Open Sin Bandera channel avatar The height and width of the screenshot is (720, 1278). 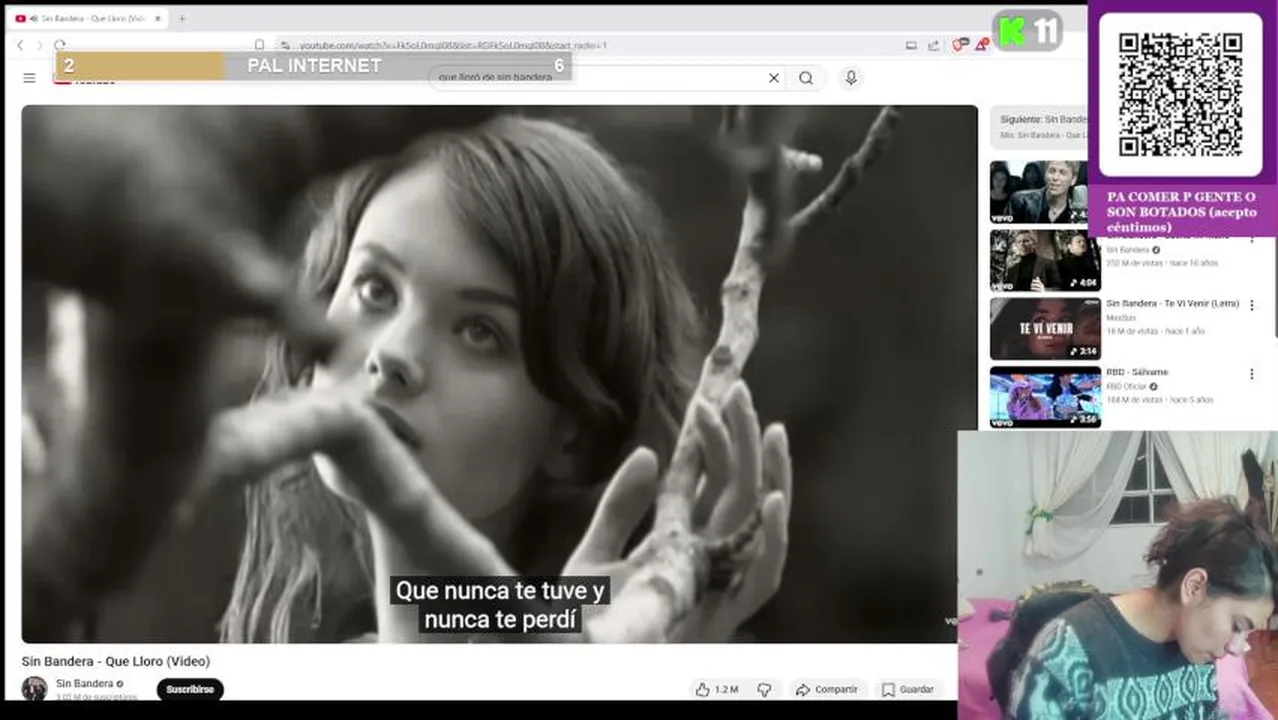click(35, 688)
